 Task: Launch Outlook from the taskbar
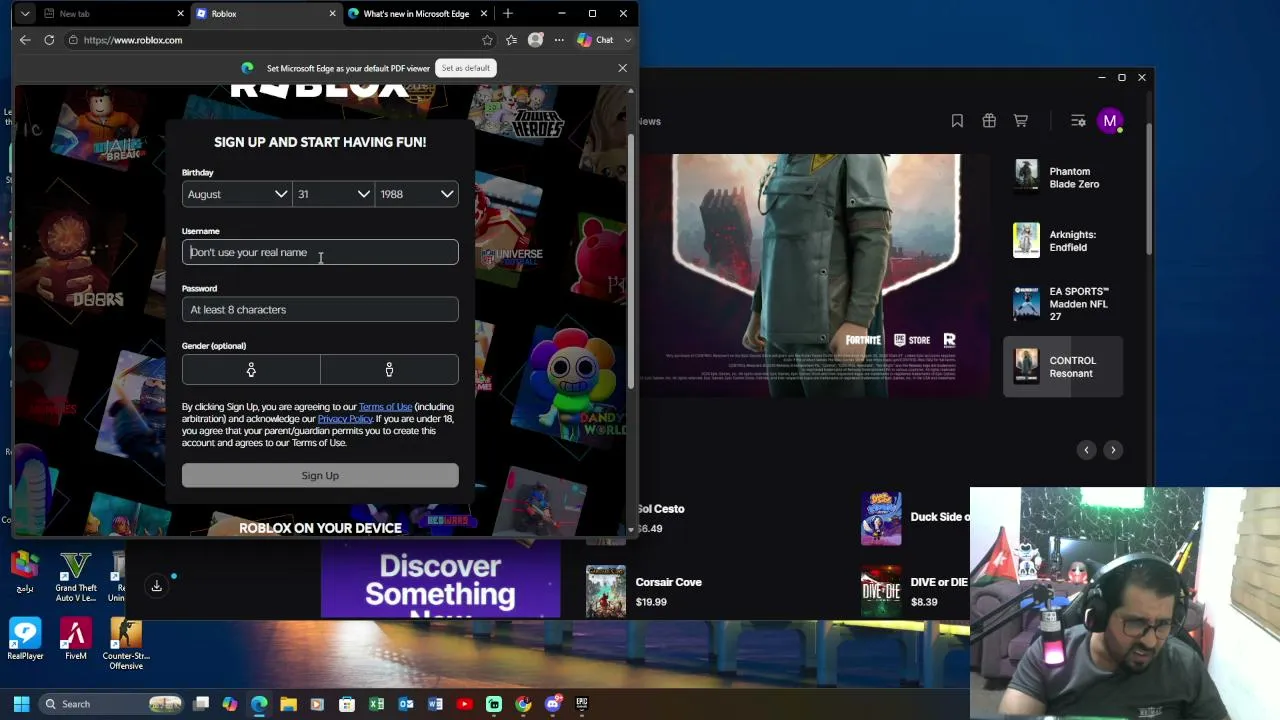[x=406, y=704]
